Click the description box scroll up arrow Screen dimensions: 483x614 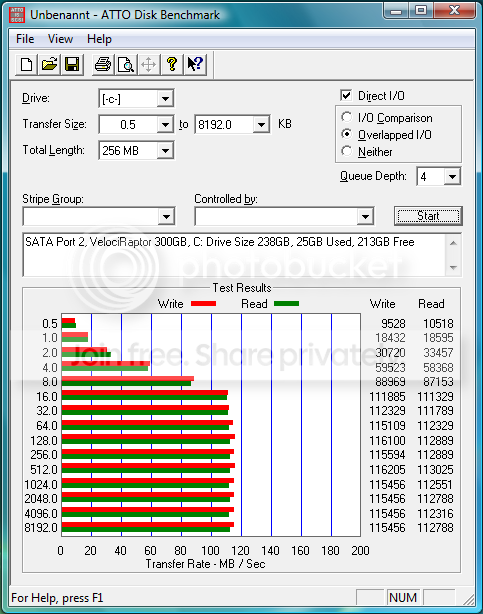tap(453, 243)
